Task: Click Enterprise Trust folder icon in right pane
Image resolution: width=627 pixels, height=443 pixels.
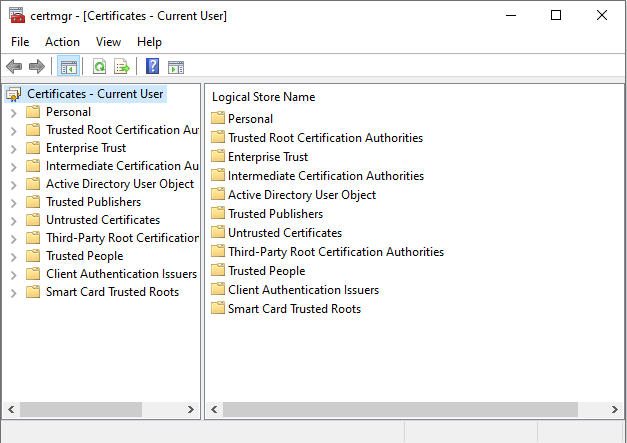Action: (218, 156)
